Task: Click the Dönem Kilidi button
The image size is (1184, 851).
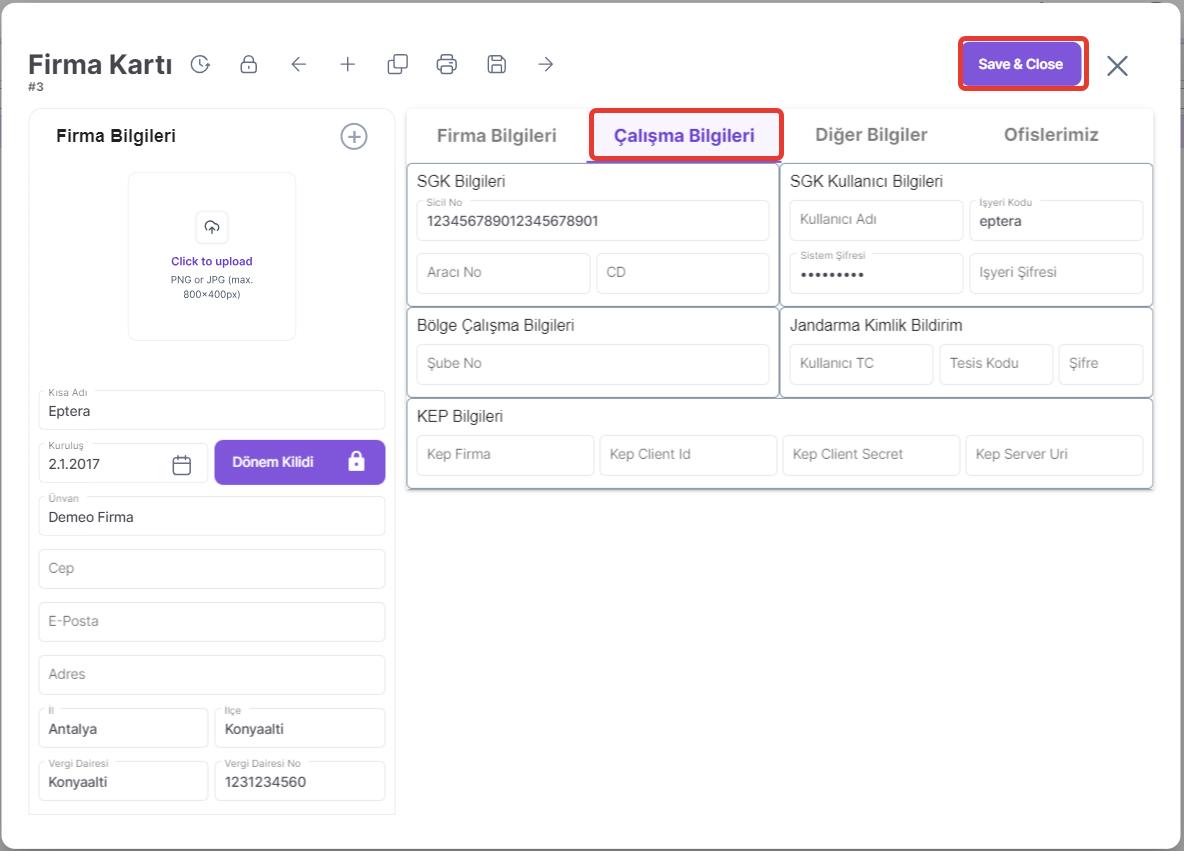Action: pyautogui.click(x=299, y=462)
